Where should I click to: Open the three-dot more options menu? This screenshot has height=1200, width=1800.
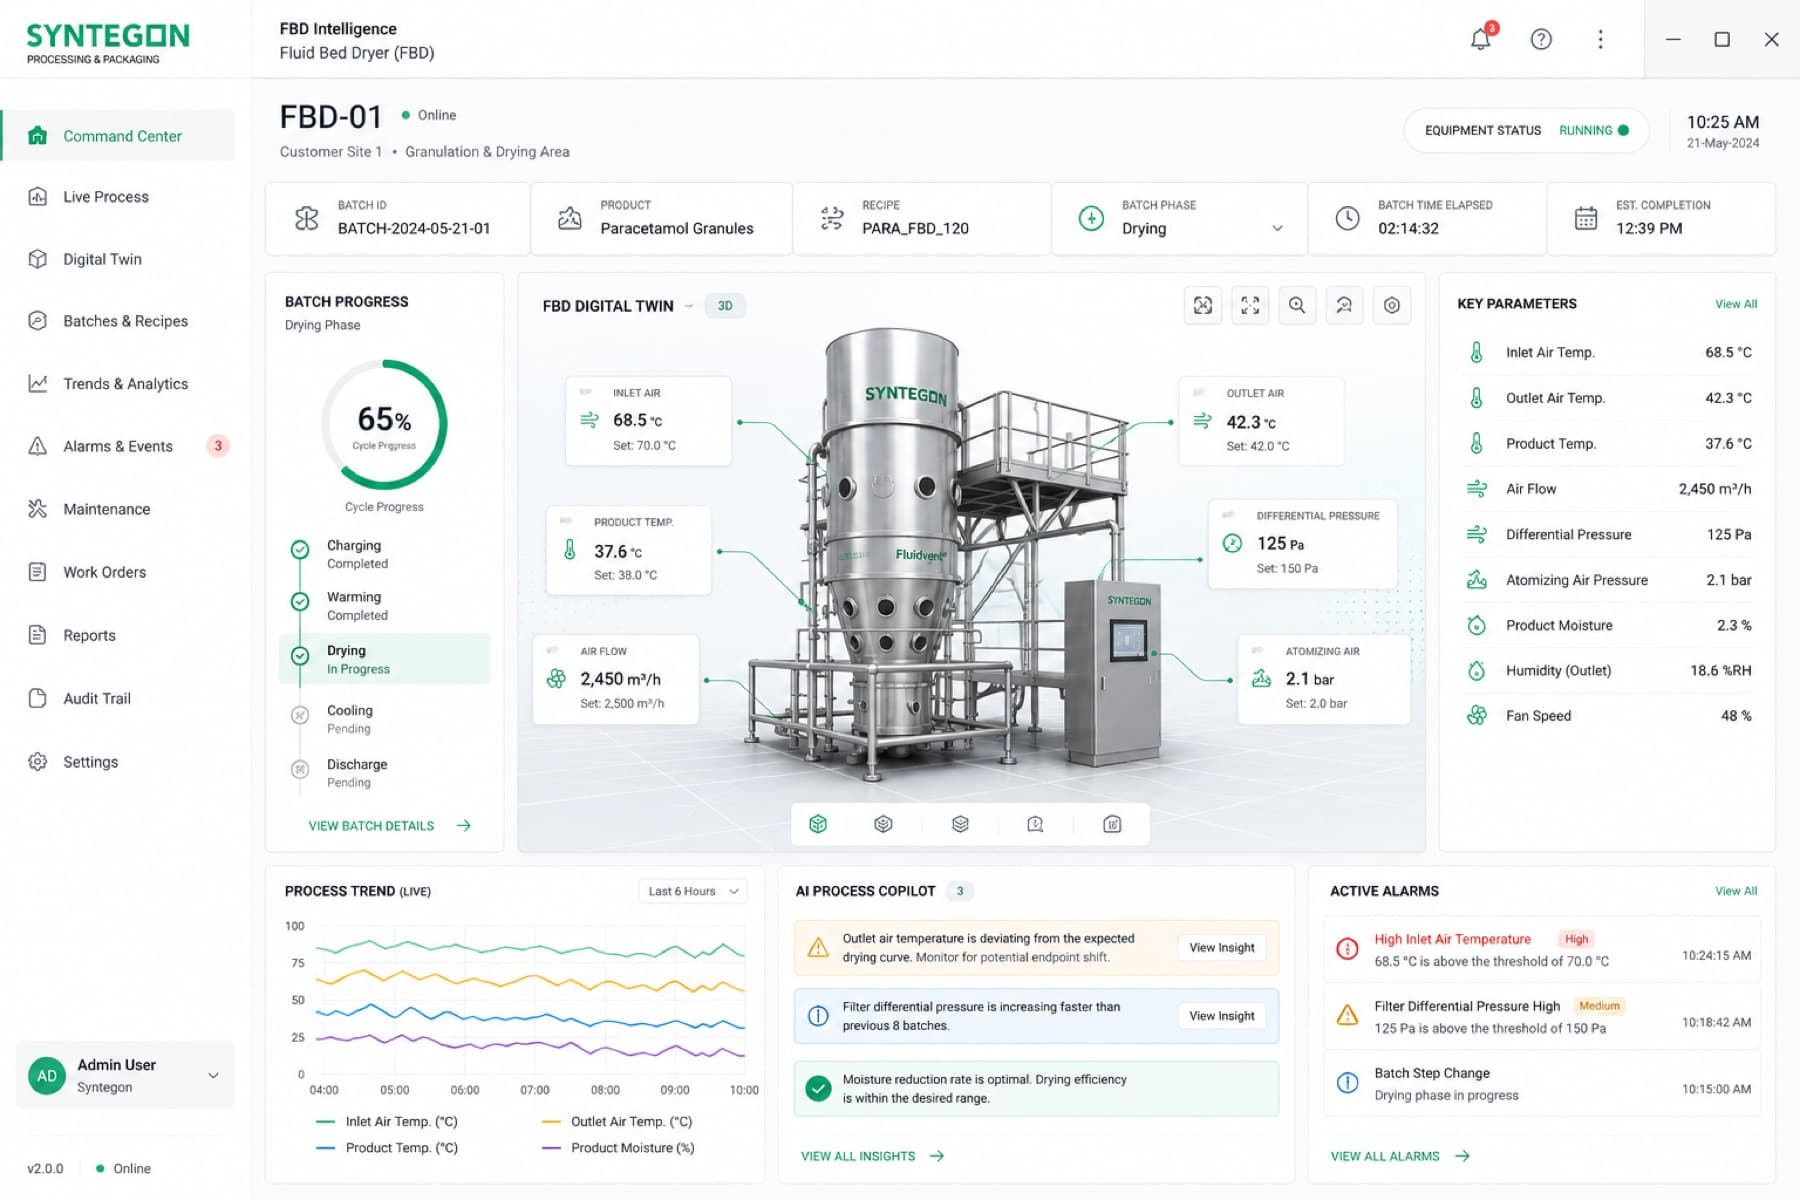pyautogui.click(x=1600, y=39)
